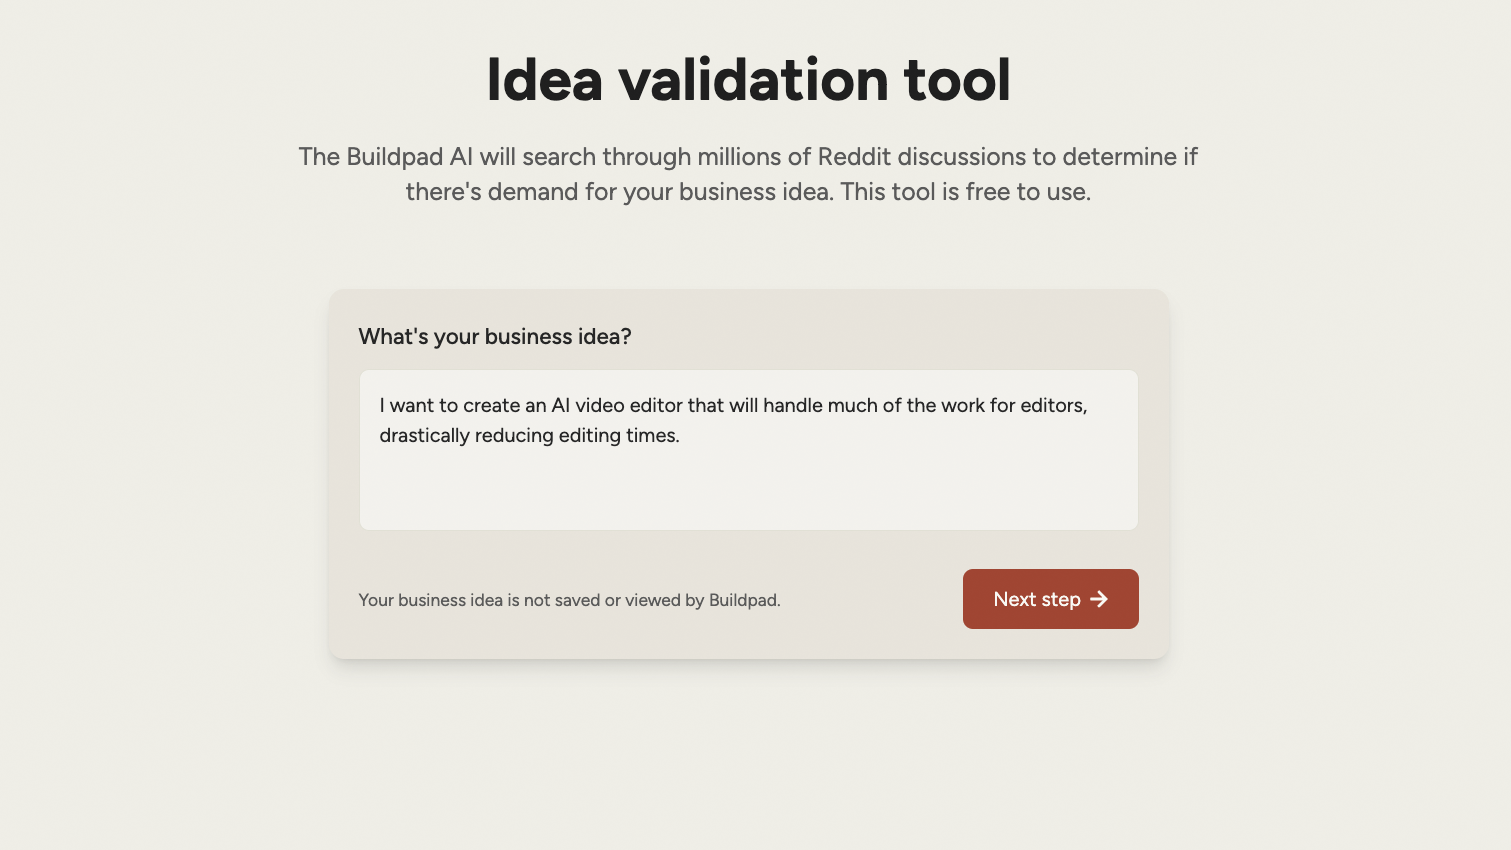Click the word "drastically" in the idea text

click(x=424, y=436)
